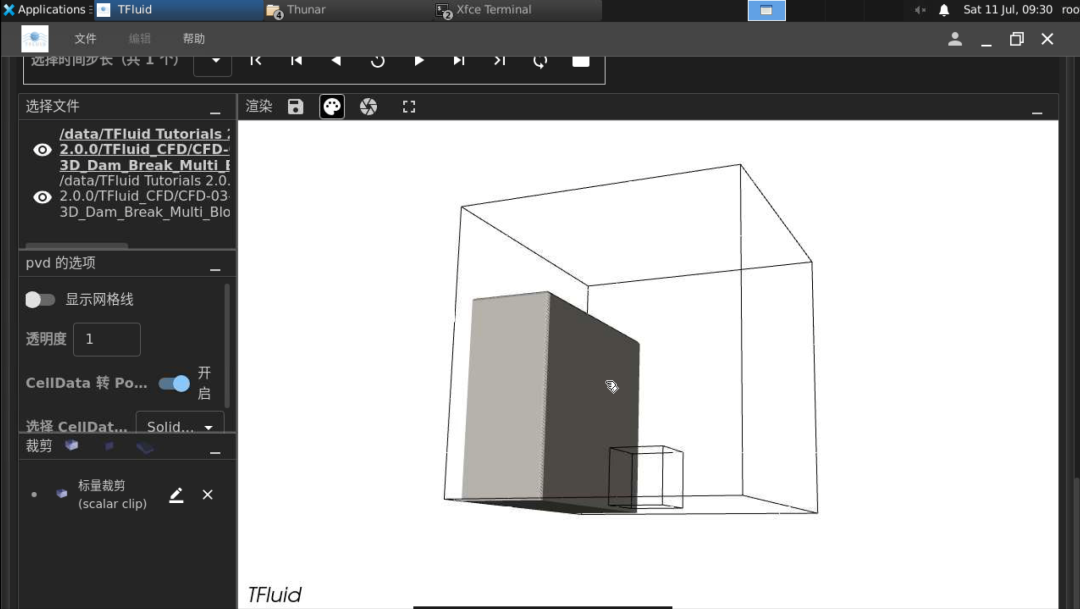The width and height of the screenshot is (1080, 609).
Task: Switch to Thunar window in taskbar
Action: (x=348, y=10)
